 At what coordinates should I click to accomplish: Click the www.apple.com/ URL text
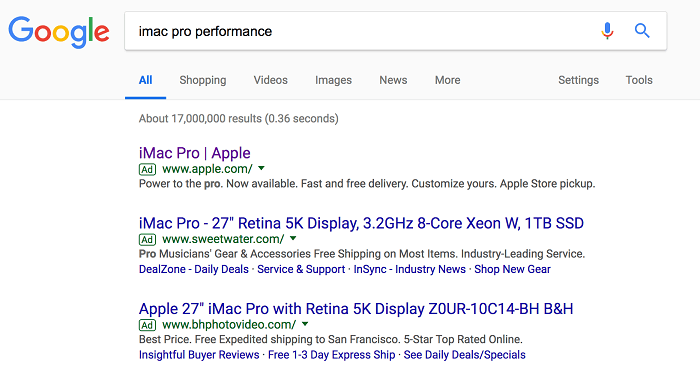207,169
